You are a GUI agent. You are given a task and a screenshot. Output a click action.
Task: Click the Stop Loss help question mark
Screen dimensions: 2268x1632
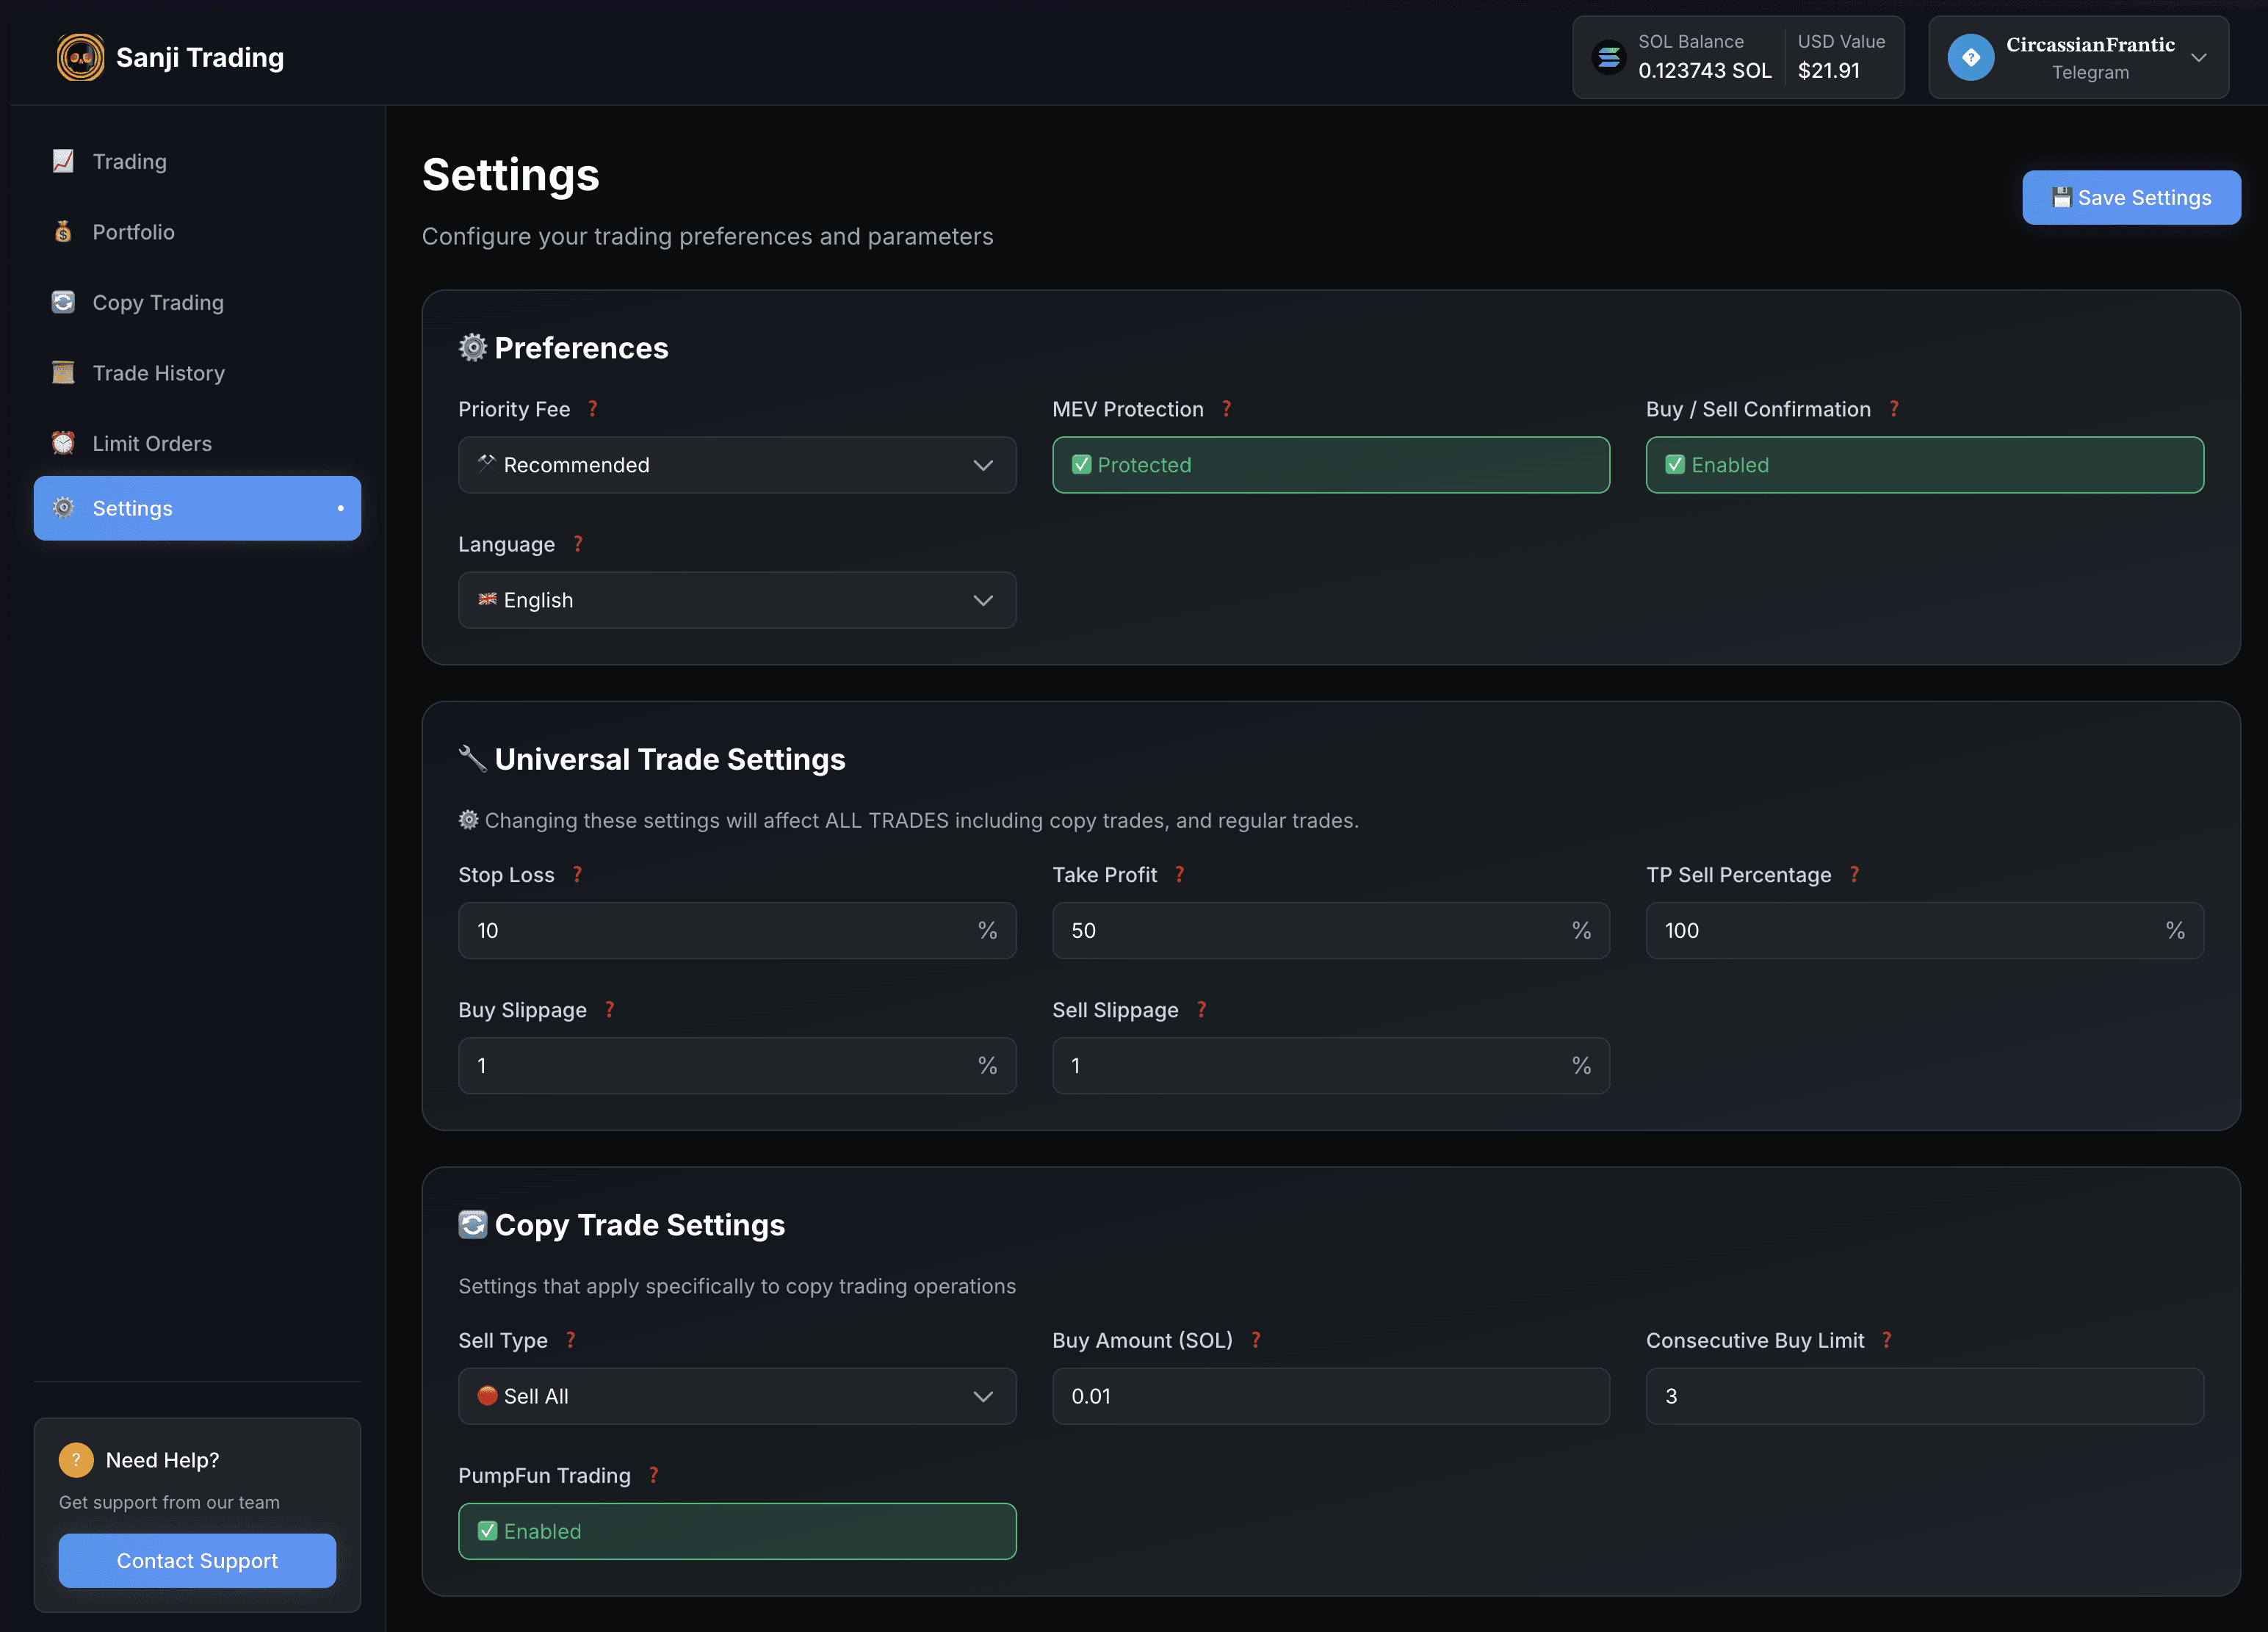577,875
